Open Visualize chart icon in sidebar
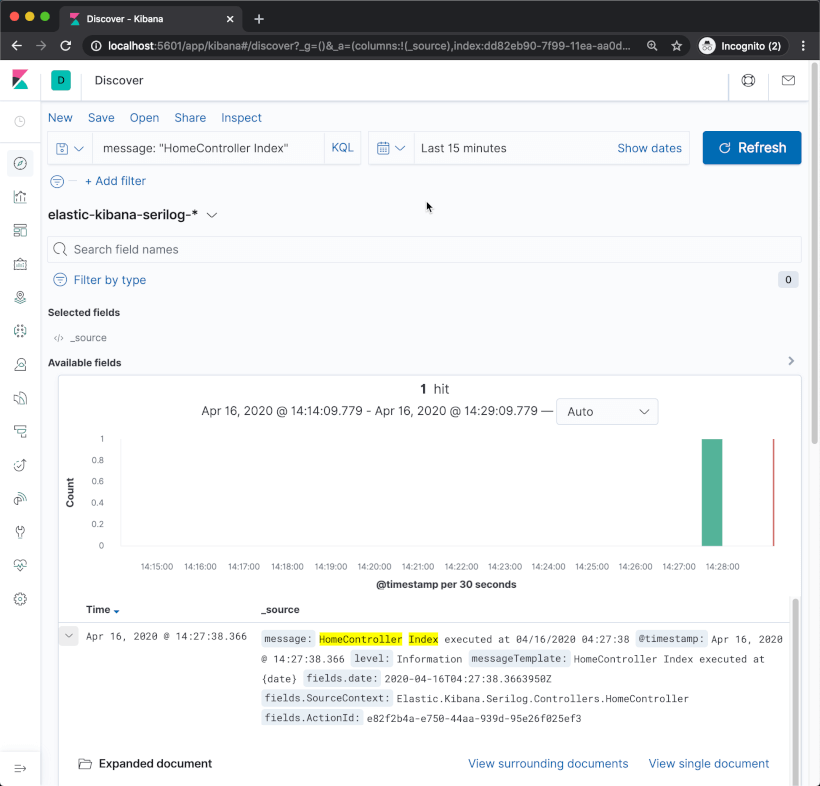The height and width of the screenshot is (786, 820). click(x=20, y=197)
